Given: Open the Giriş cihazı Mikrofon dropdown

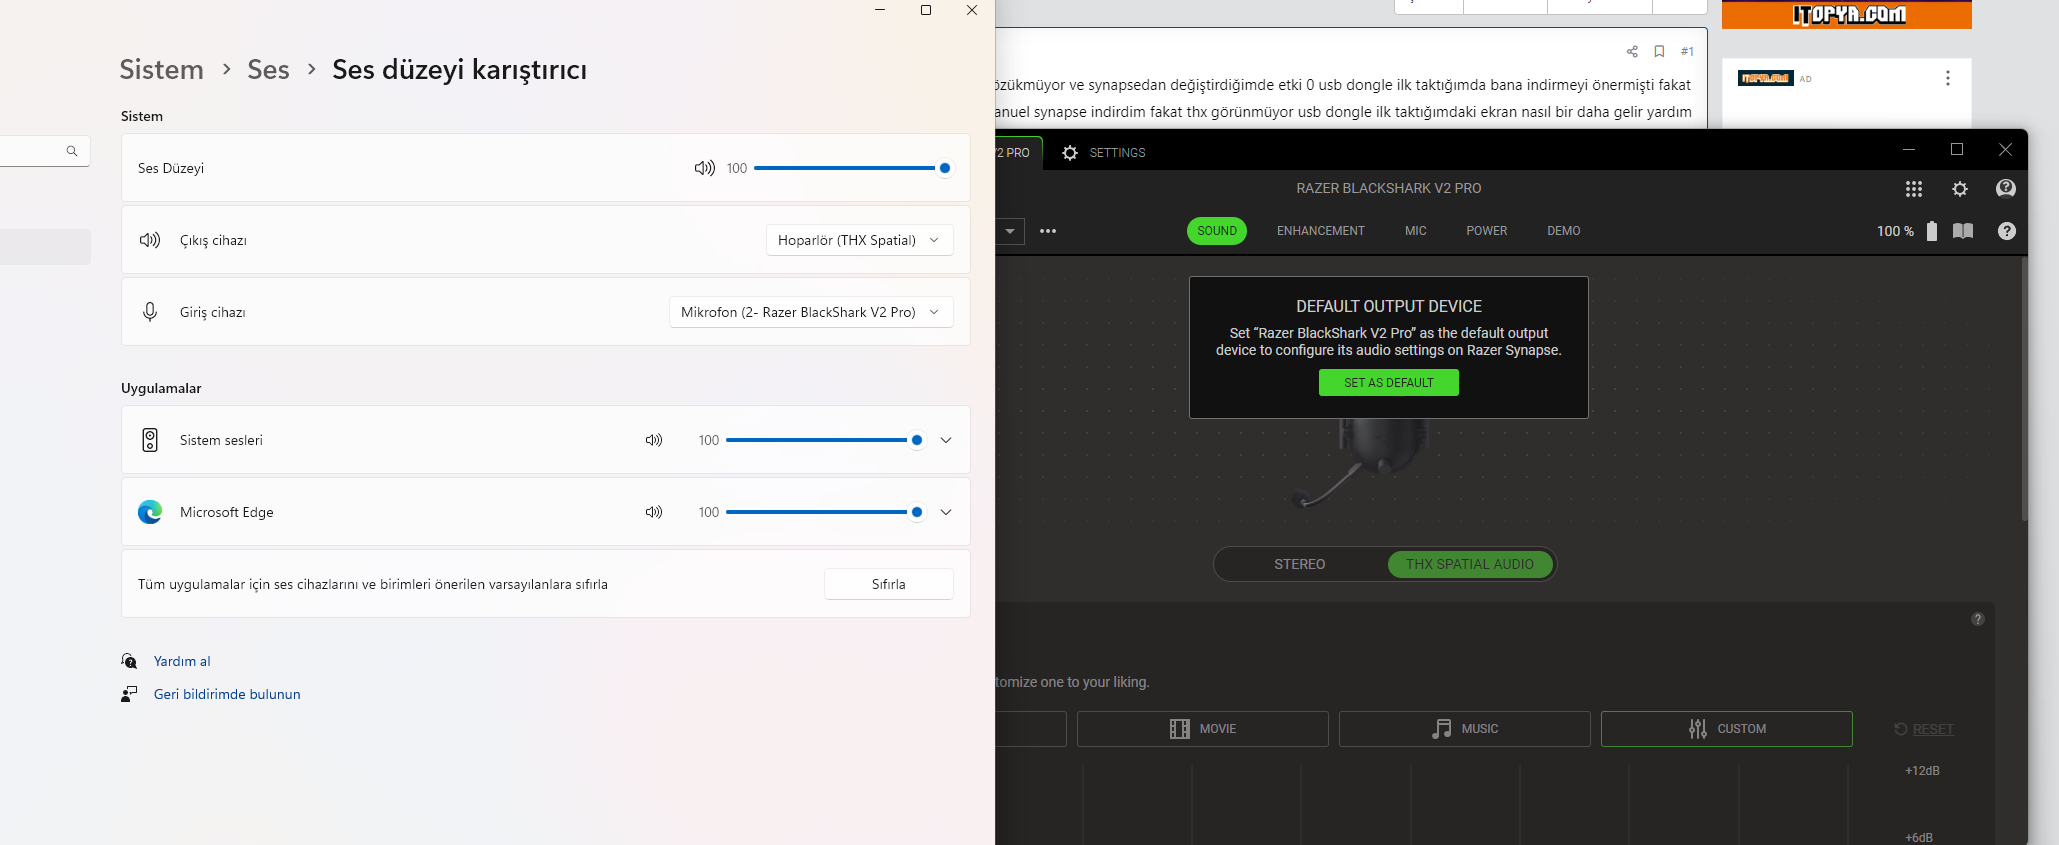Looking at the screenshot, I should pyautogui.click(x=811, y=312).
